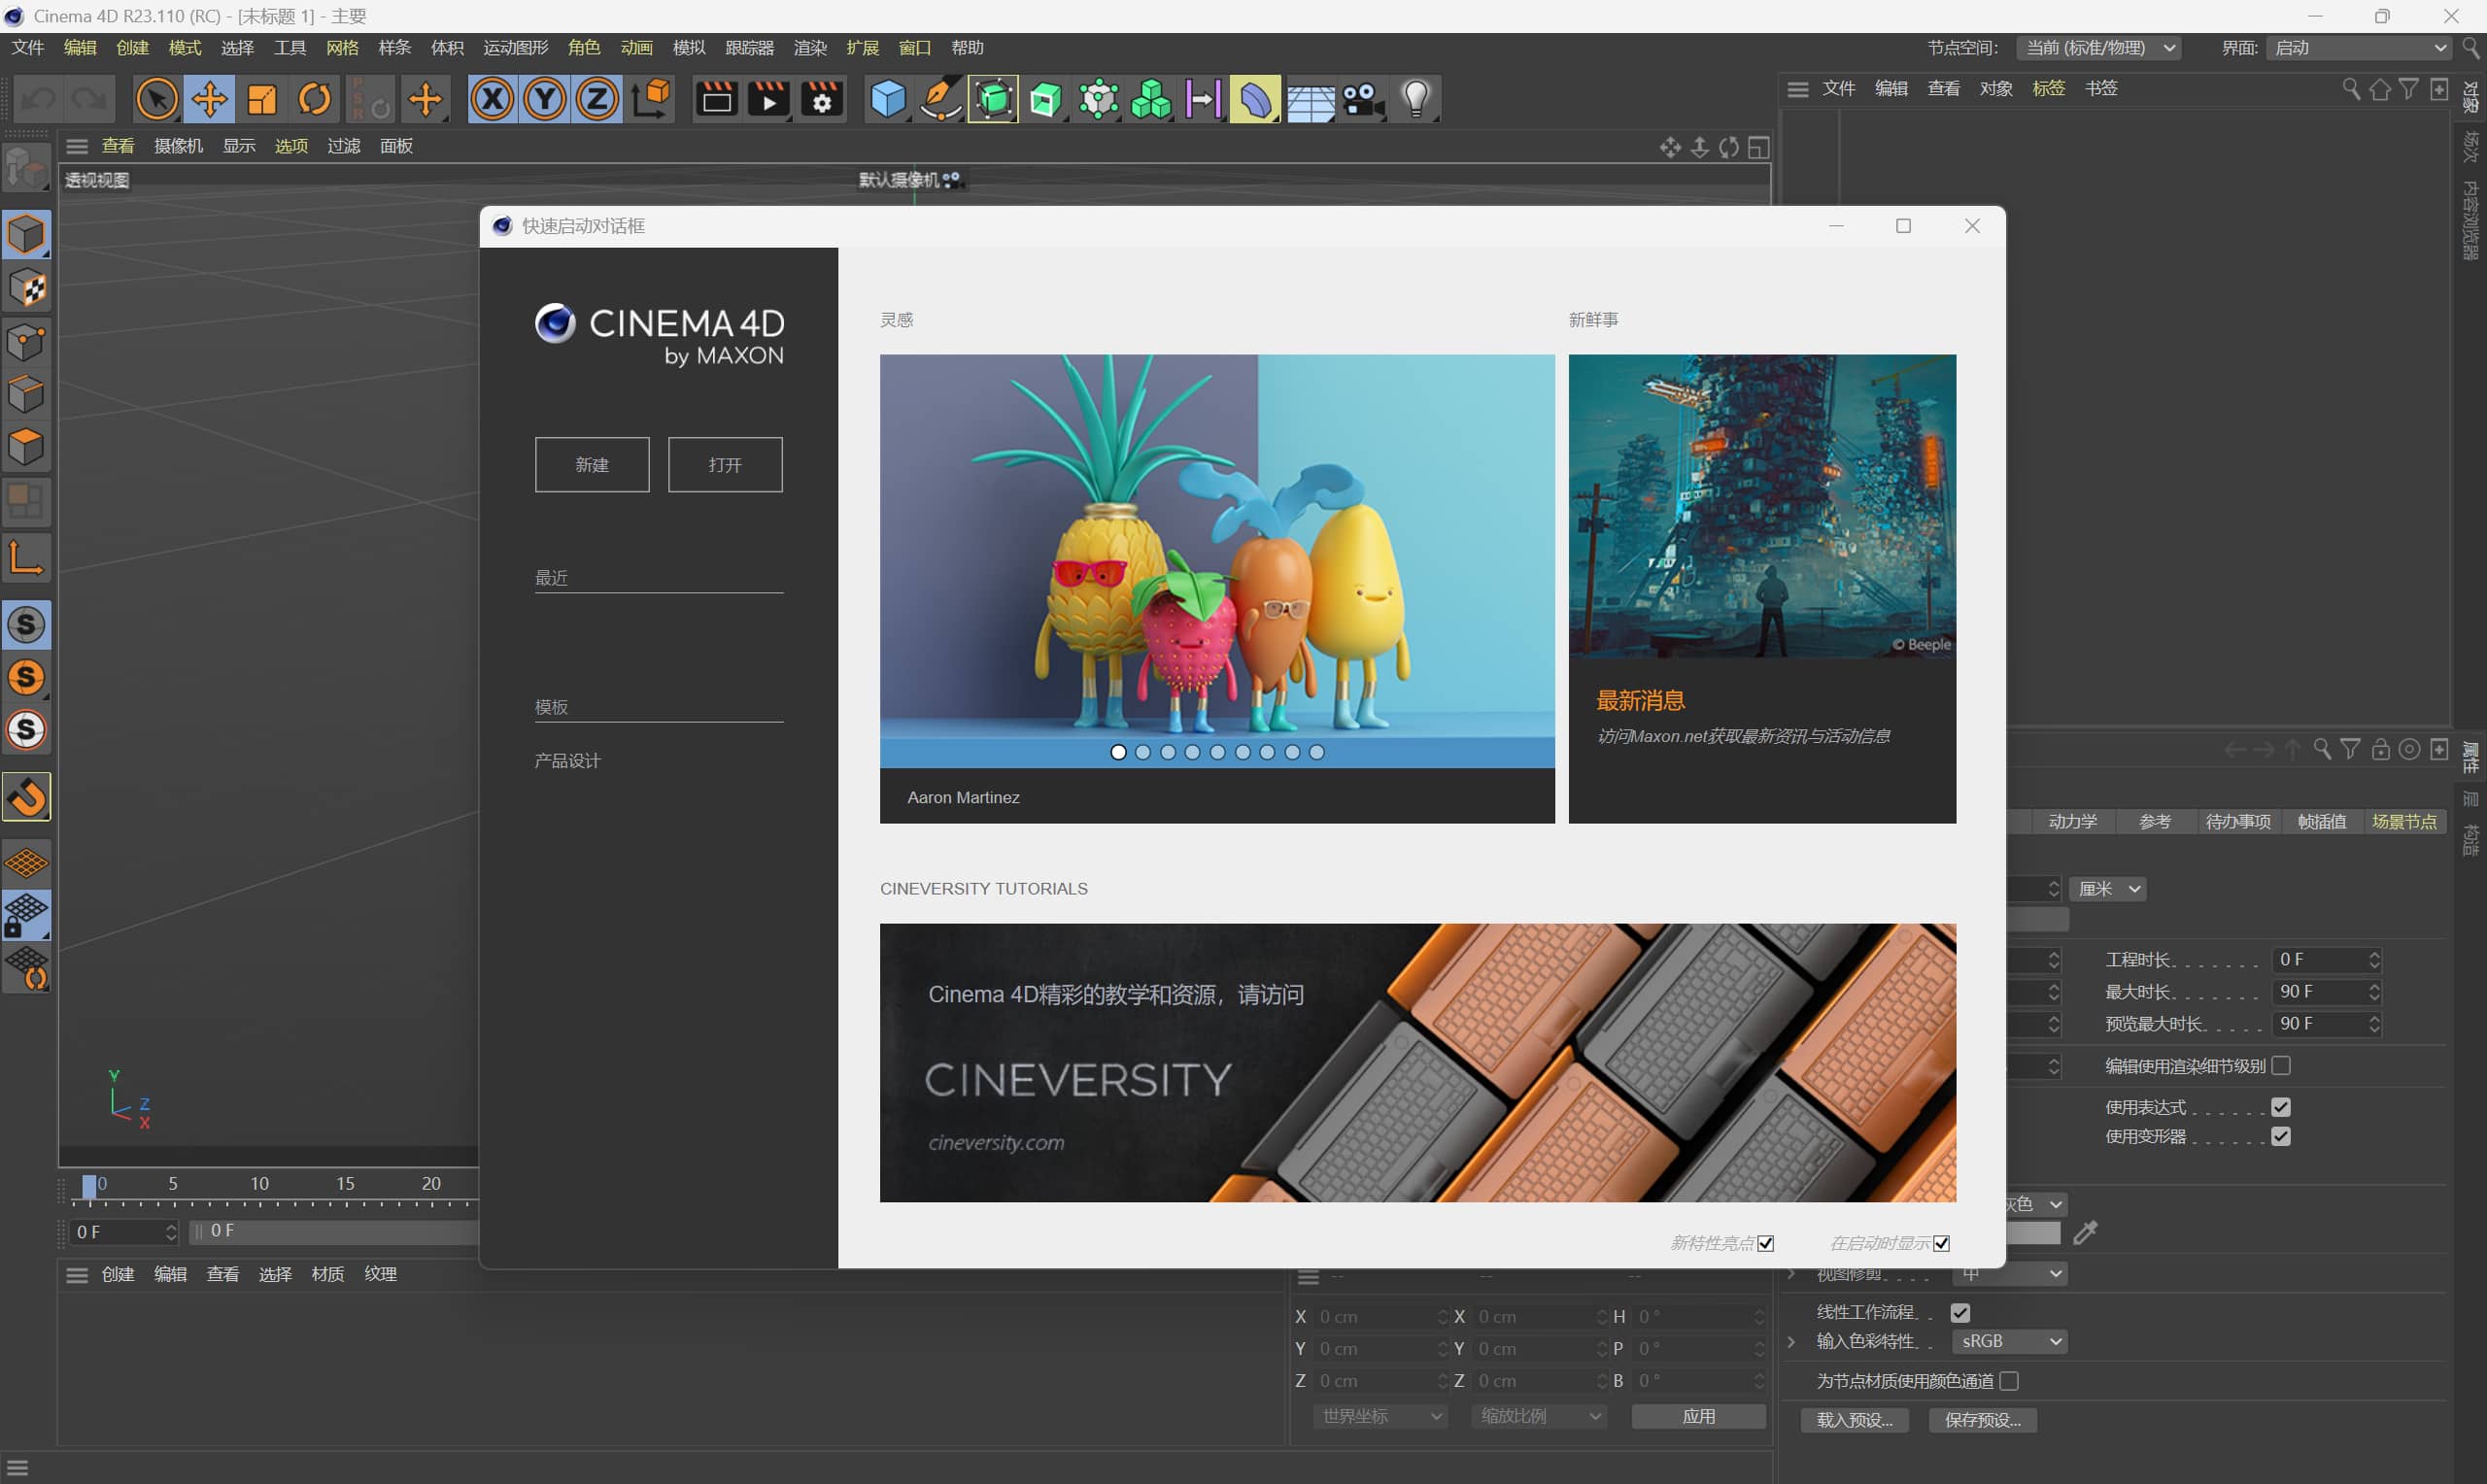This screenshot has height=1484, width=2487.
Task: Switch to Edges mode
Action: (x=26, y=394)
